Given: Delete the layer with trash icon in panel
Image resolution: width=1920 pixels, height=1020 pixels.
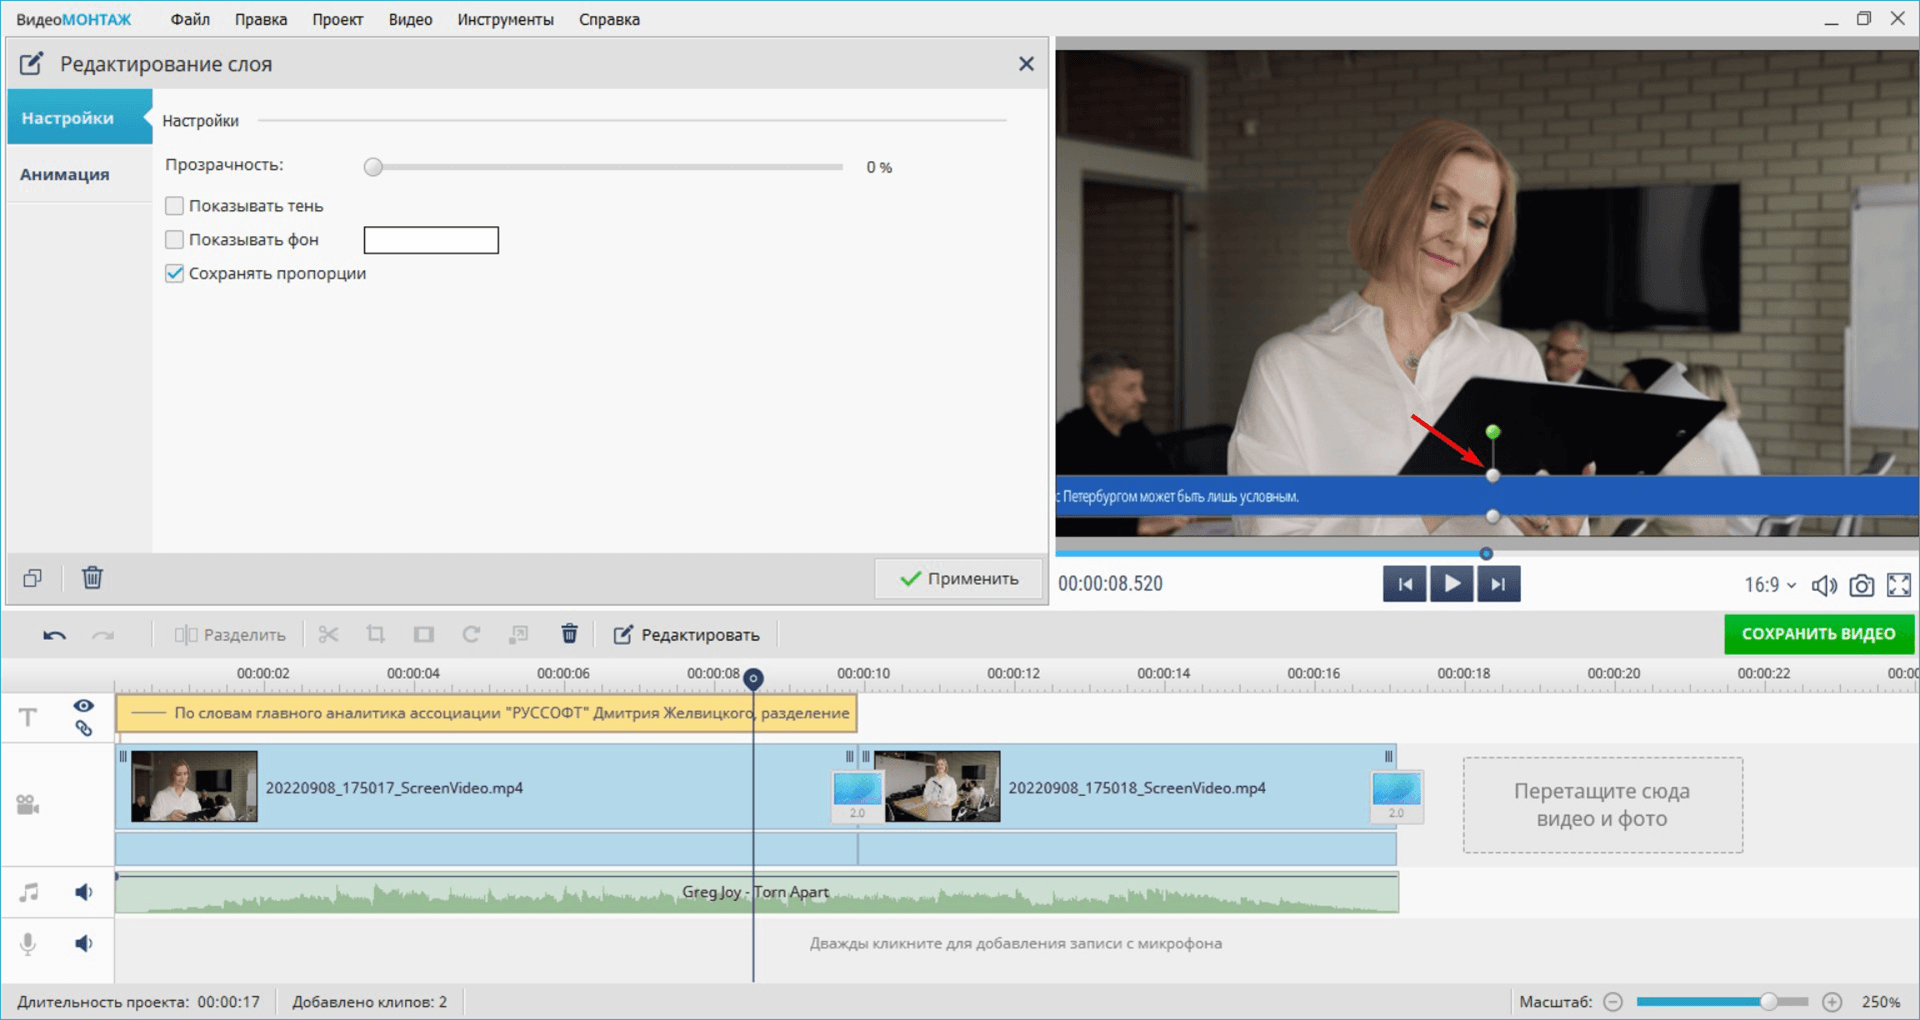Looking at the screenshot, I should pyautogui.click(x=92, y=578).
